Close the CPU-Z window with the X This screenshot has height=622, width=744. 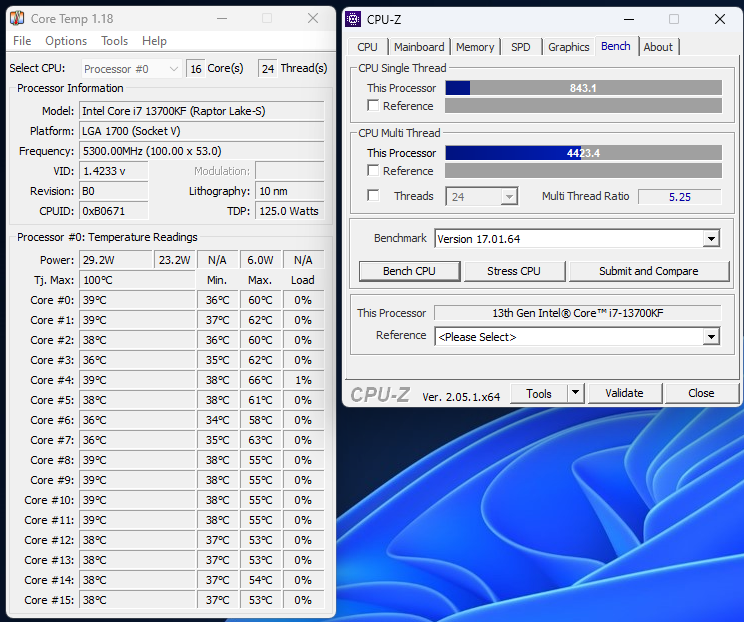[720, 19]
